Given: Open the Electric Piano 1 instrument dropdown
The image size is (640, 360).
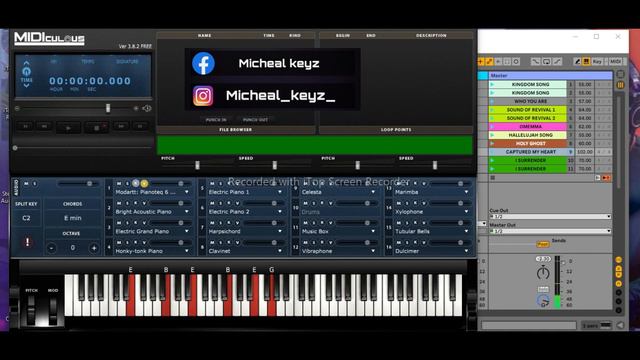Looking at the screenshot, I should (280, 192).
